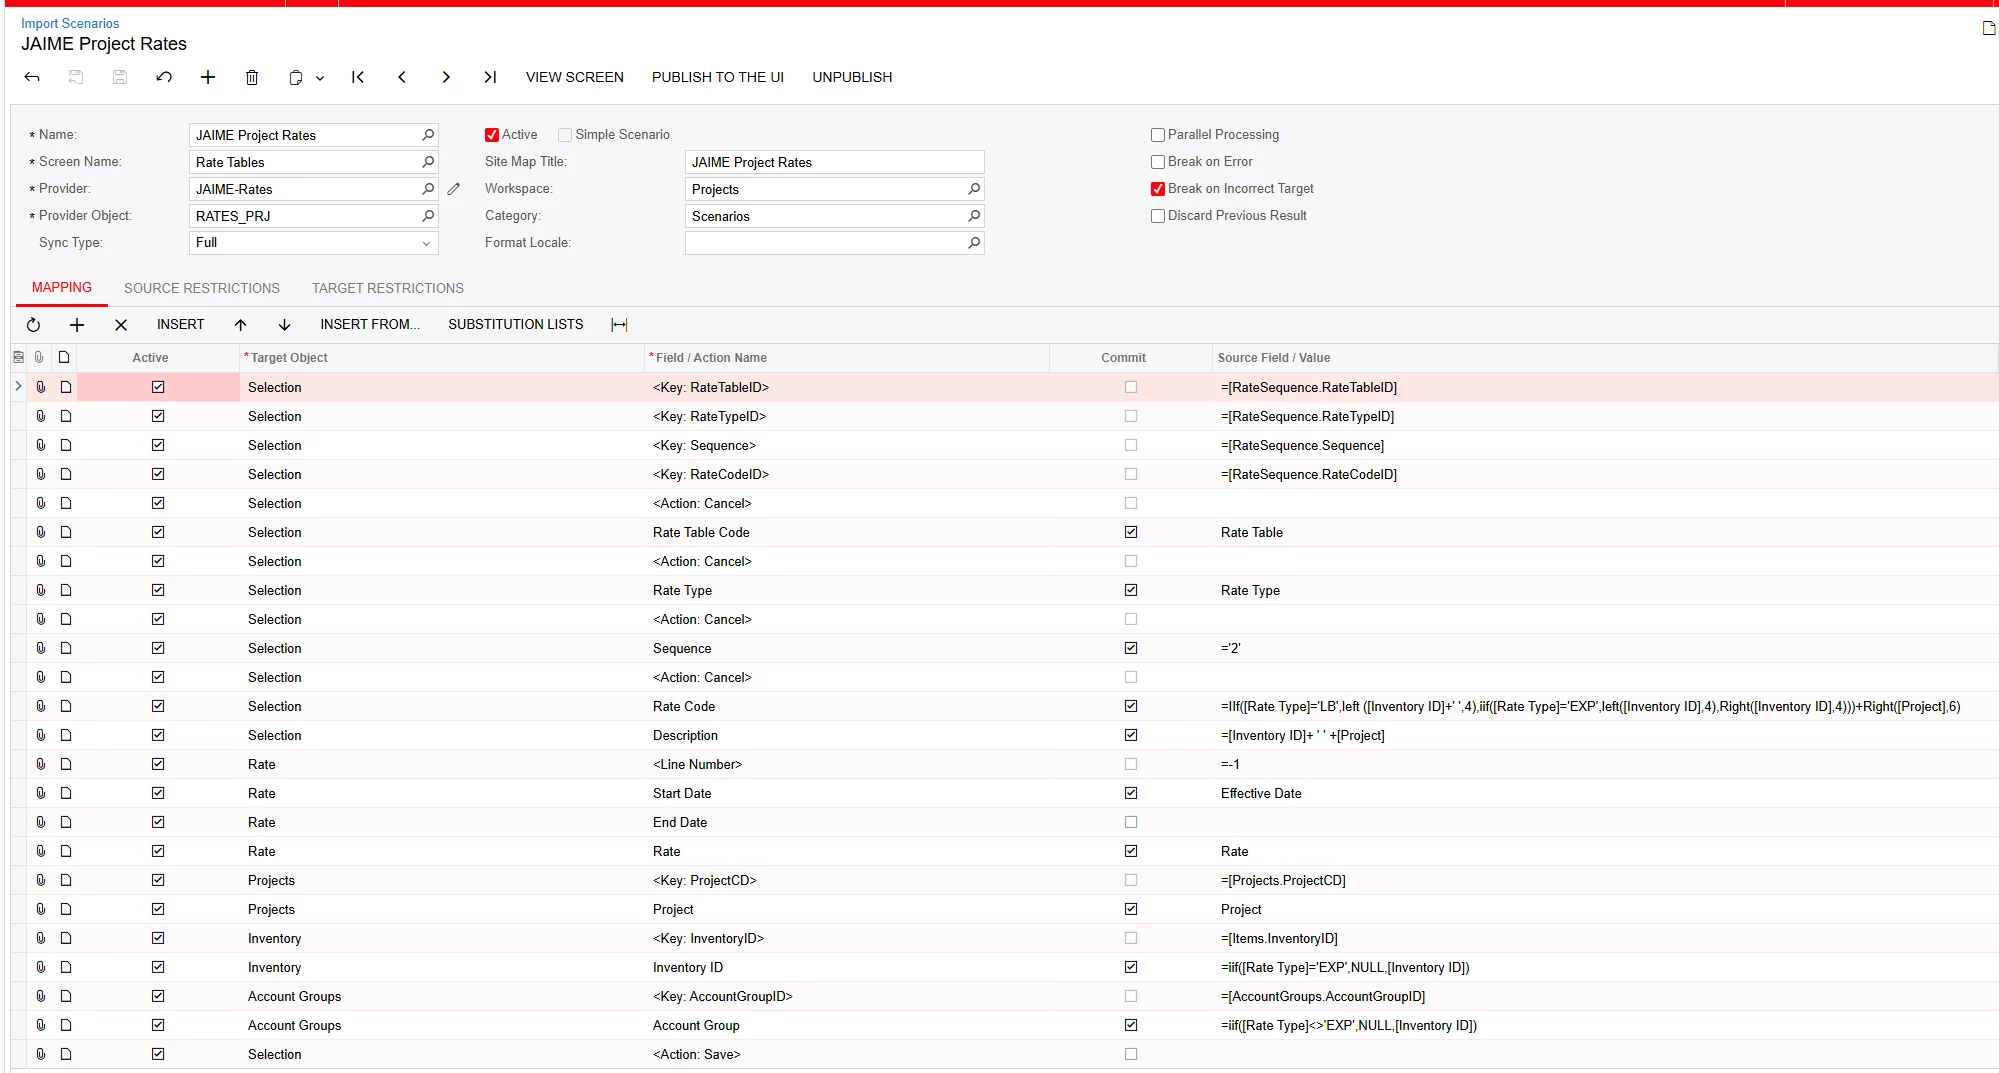The width and height of the screenshot is (1999, 1073).
Task: Edit the provider with the pencil icon
Action: pos(454,189)
